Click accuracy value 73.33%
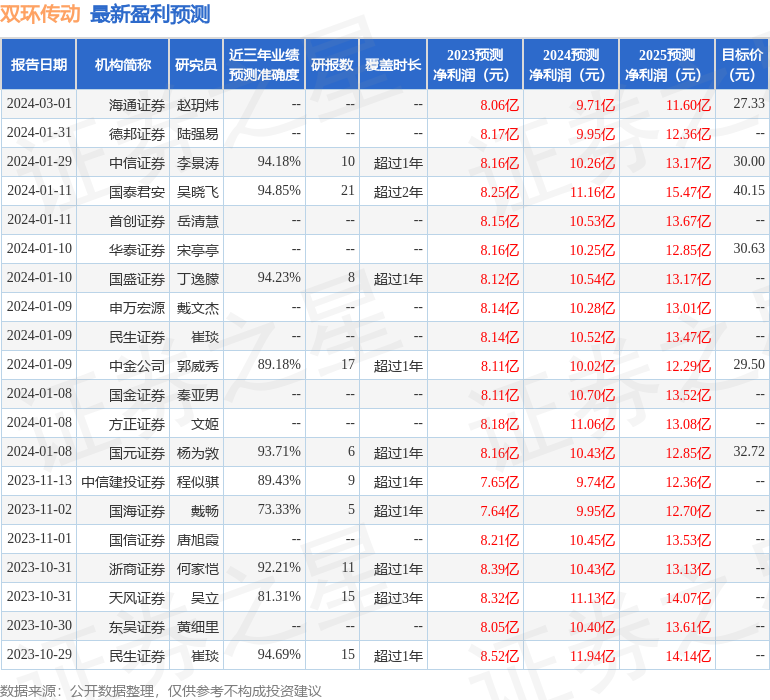770x700 pixels. (x=279, y=509)
